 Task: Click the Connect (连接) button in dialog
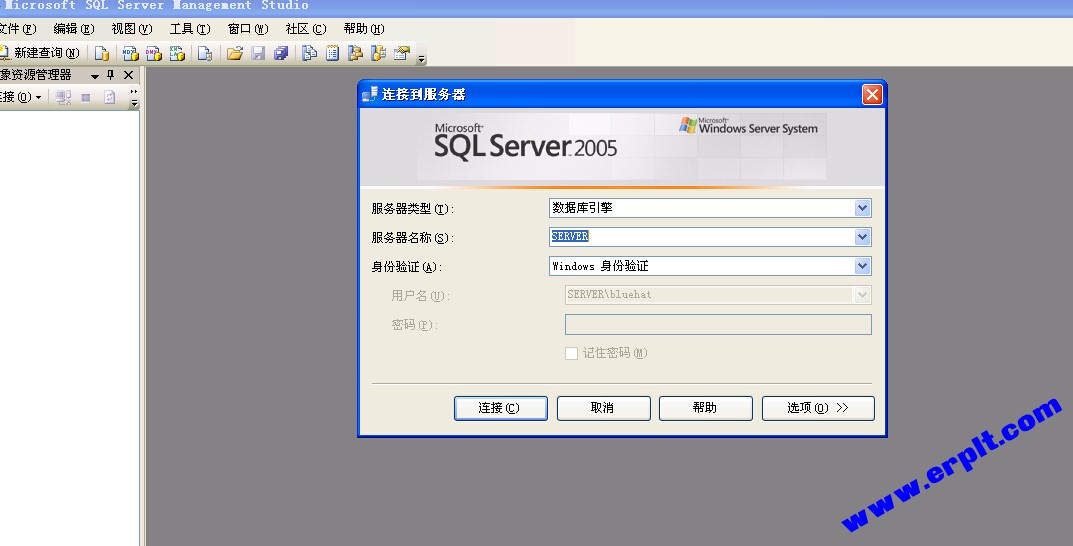coord(500,408)
